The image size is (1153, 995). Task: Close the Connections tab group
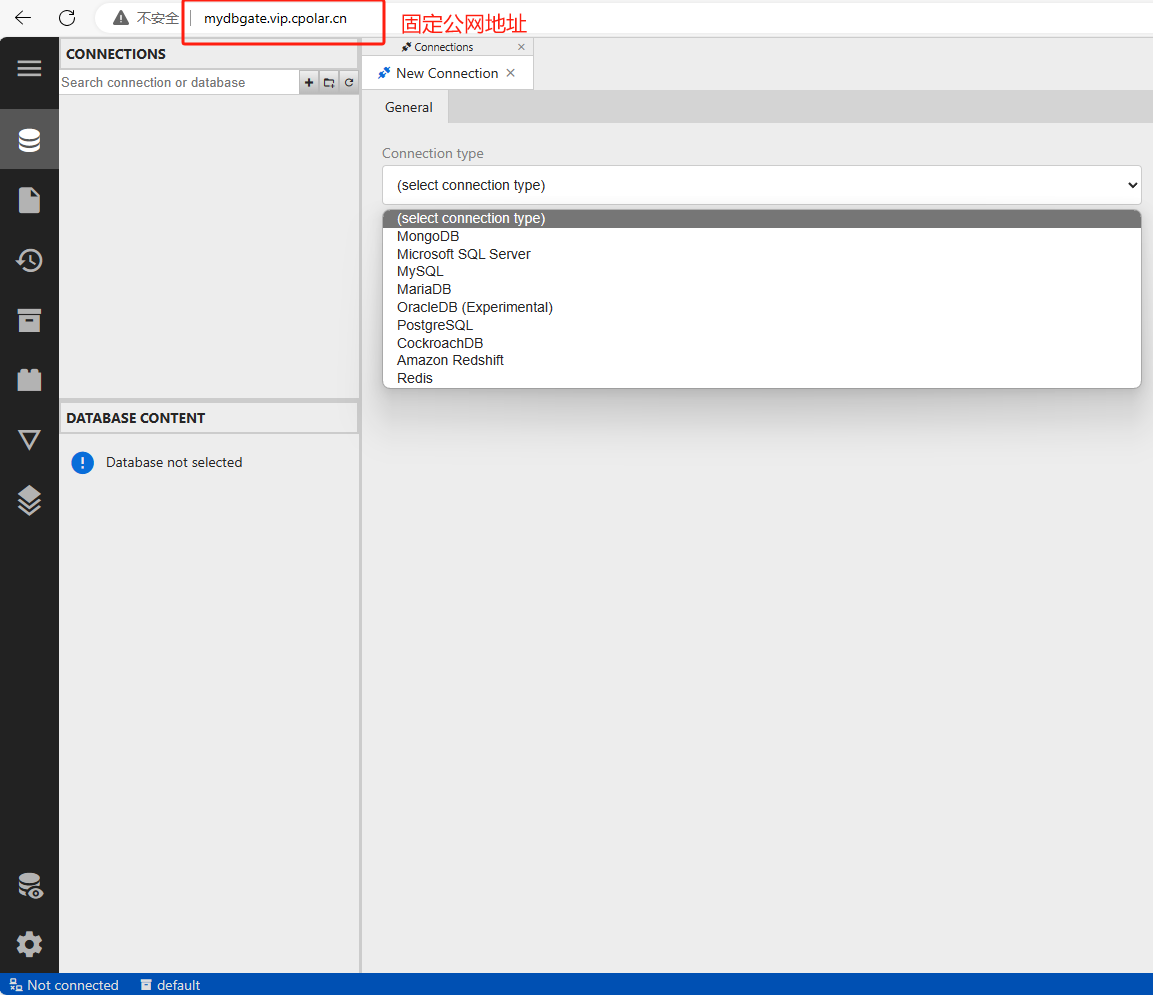click(x=521, y=47)
